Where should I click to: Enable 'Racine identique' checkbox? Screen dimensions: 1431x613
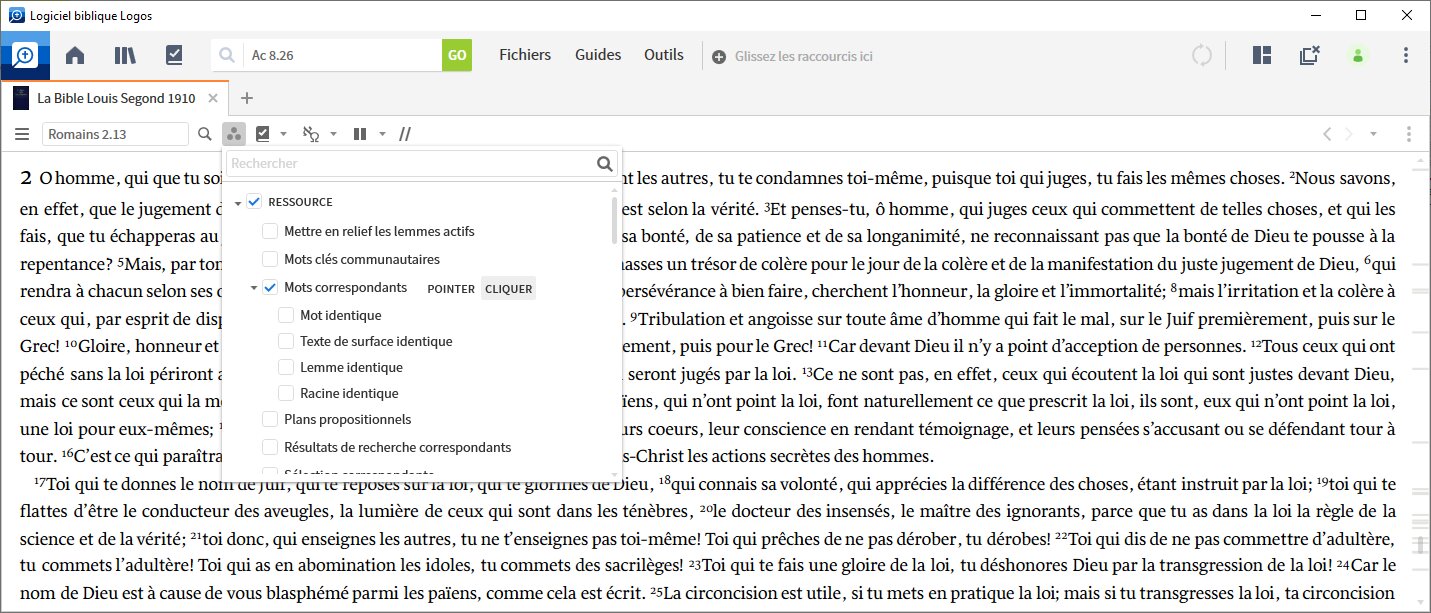[x=286, y=393]
